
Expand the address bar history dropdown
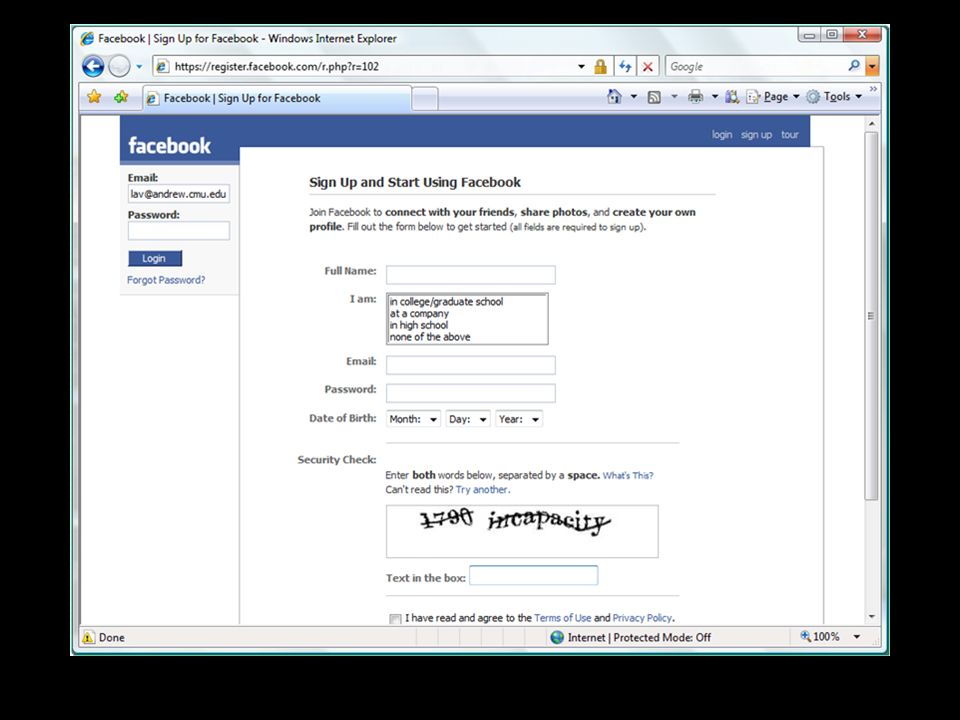(x=581, y=66)
